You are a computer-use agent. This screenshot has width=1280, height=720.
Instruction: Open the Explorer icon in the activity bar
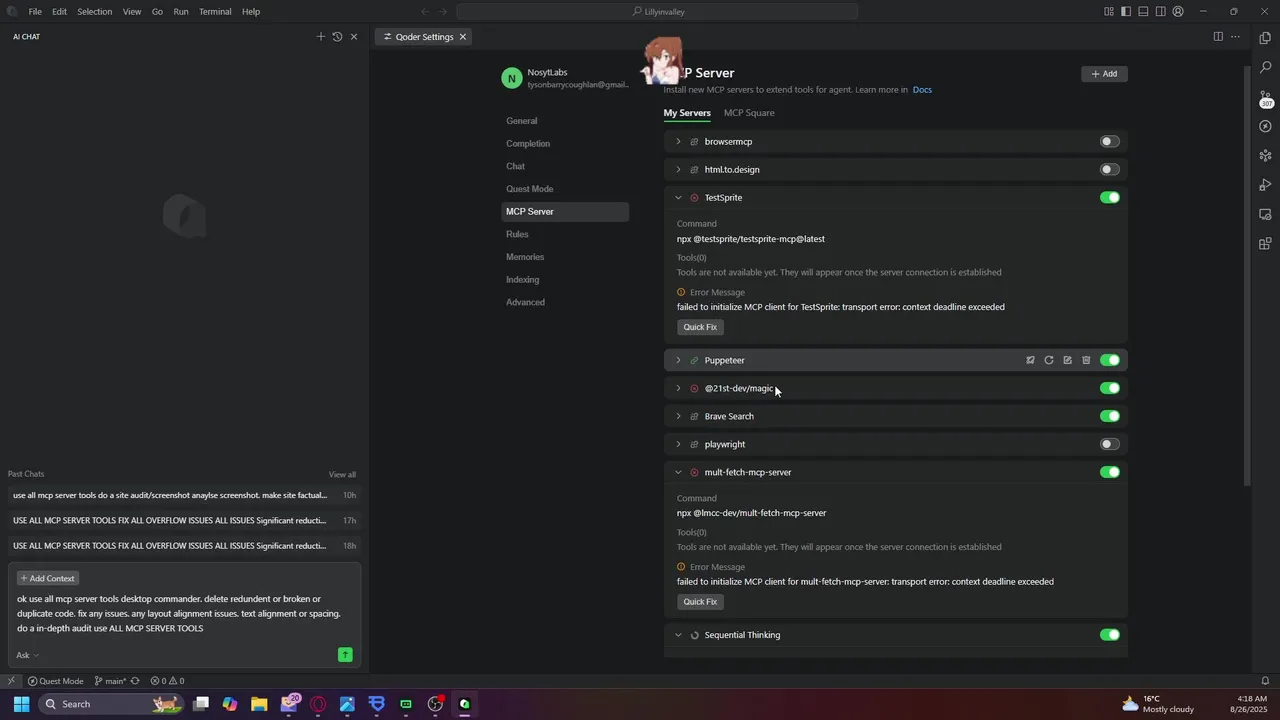[x=1265, y=38]
